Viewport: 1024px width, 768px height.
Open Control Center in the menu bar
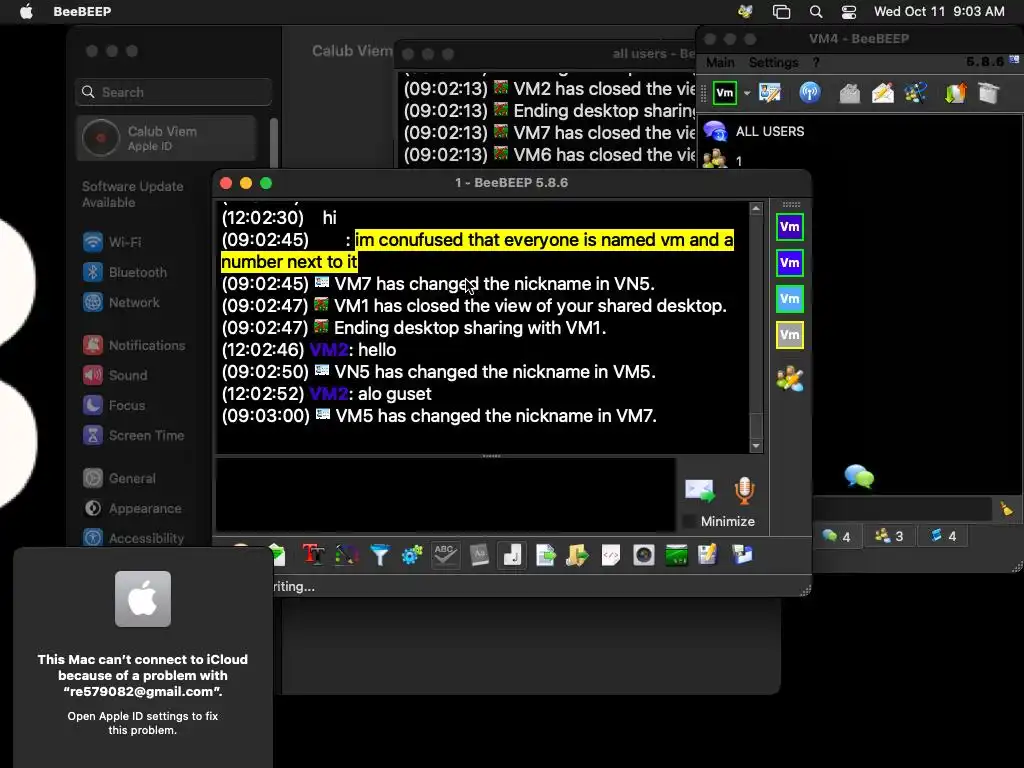[848, 11]
